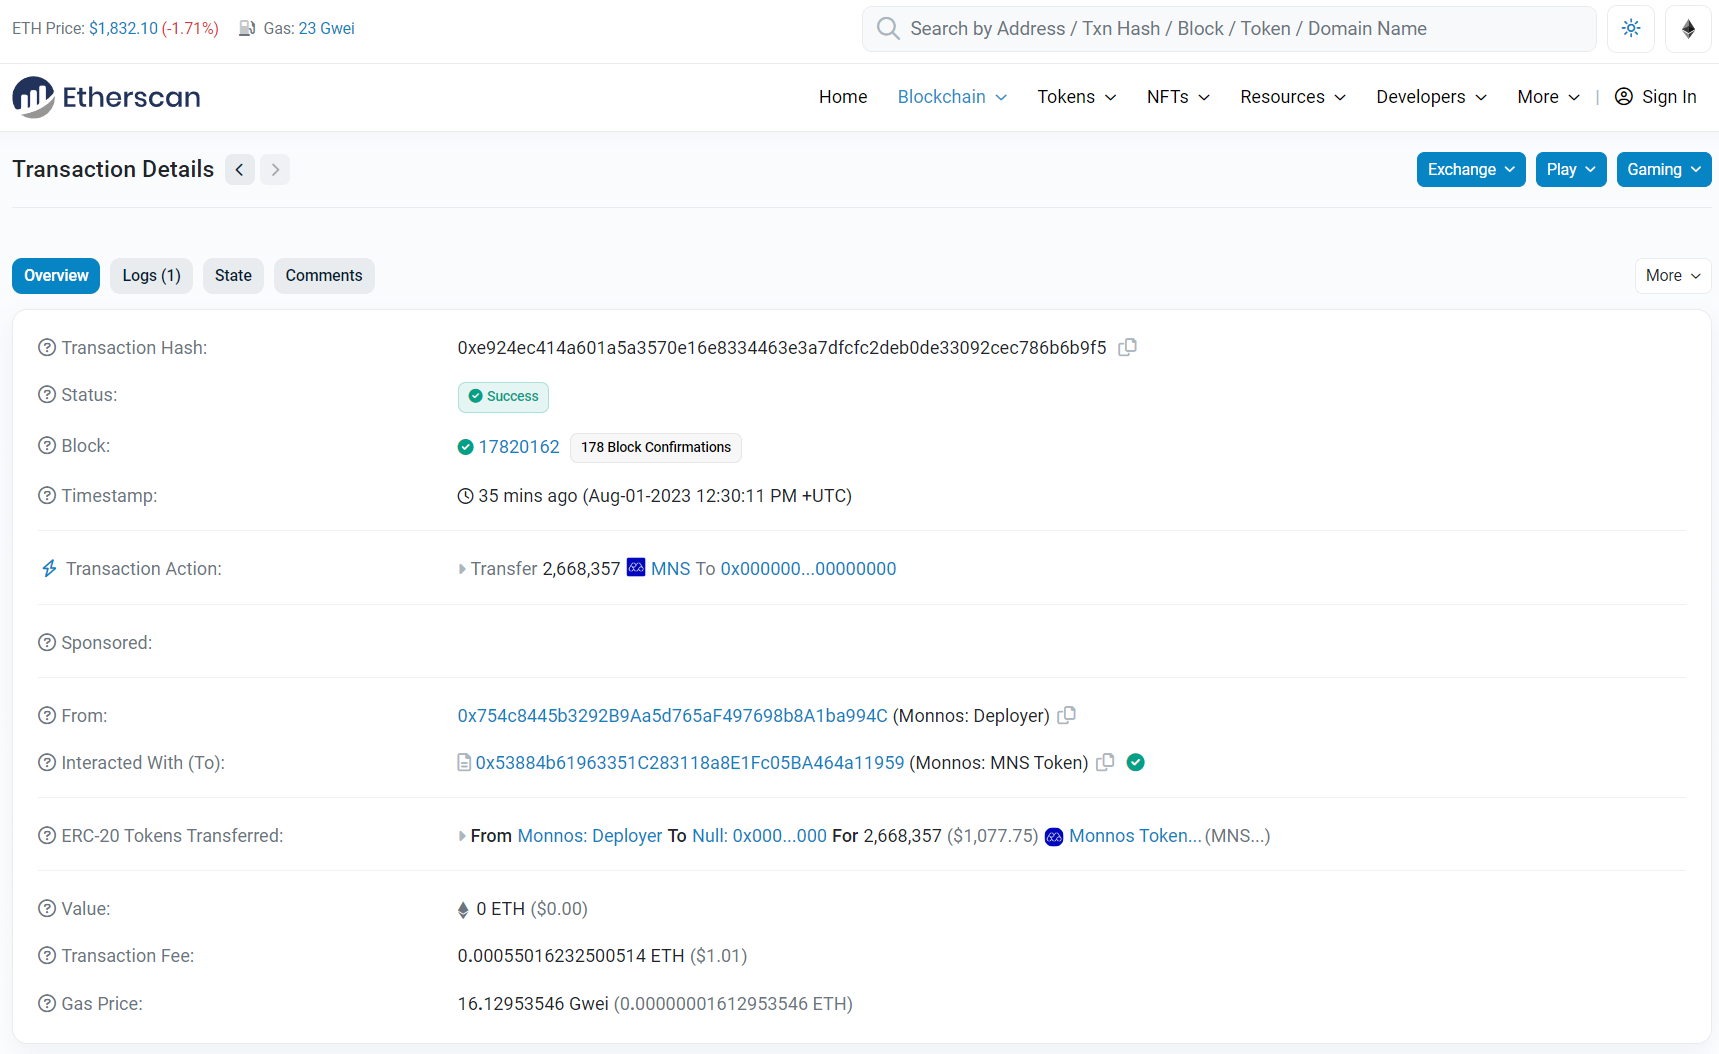Click green check icon beside block number

[x=465, y=447]
